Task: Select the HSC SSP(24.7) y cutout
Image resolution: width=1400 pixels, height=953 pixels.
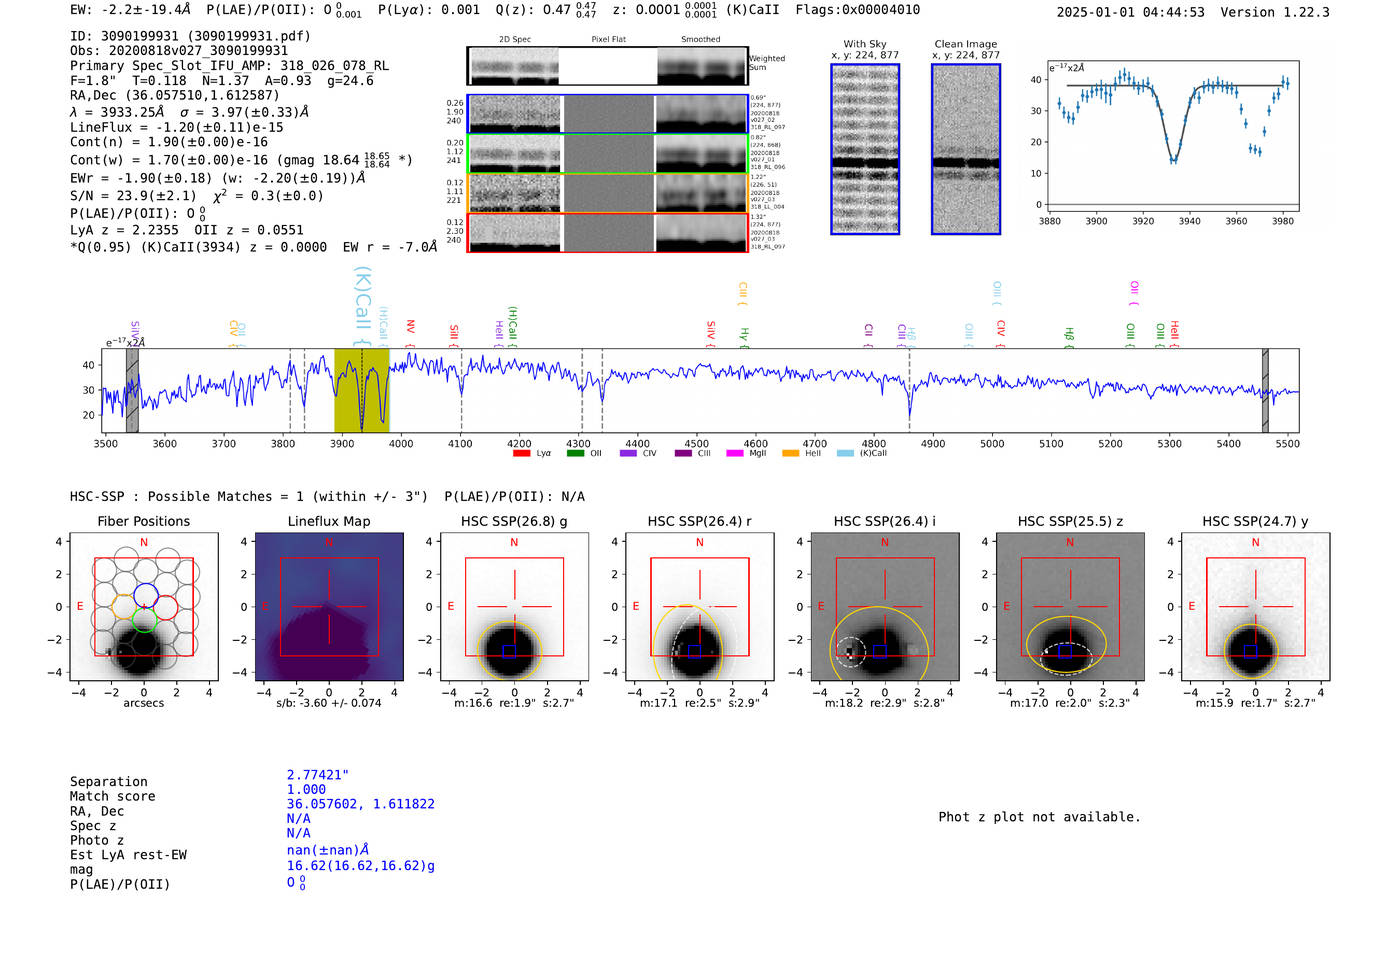Action: [1255, 607]
